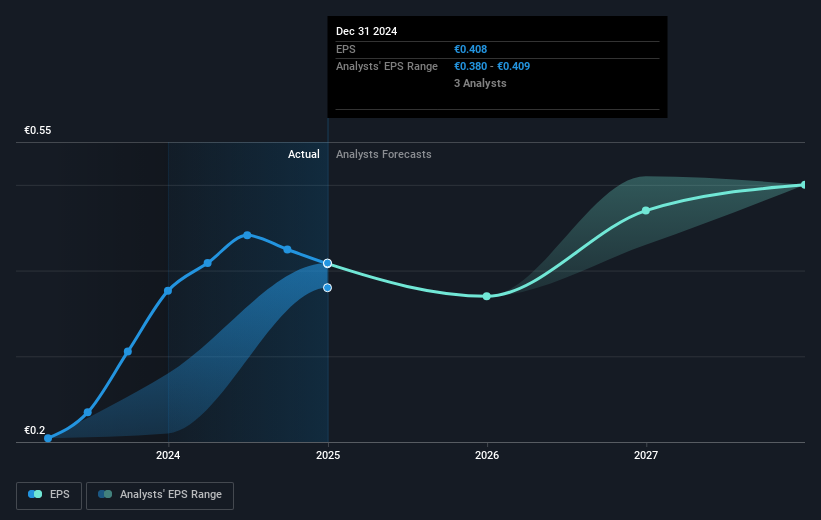This screenshot has height=520, width=821.
Task: Click the €0.55 y-axis label
Action: (x=38, y=130)
